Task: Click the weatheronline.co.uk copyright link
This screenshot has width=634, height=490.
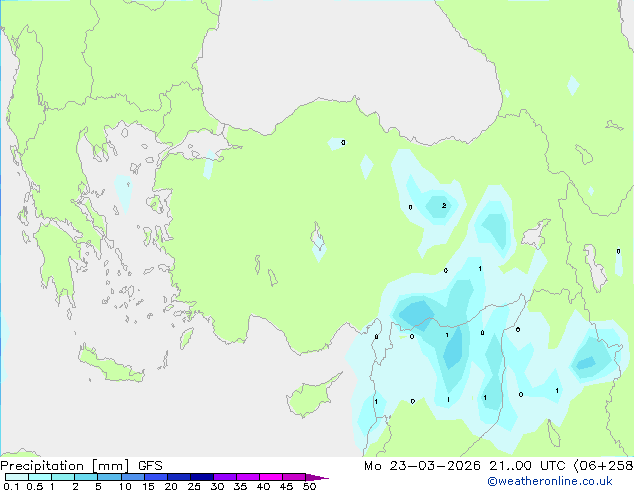Action: (549, 481)
